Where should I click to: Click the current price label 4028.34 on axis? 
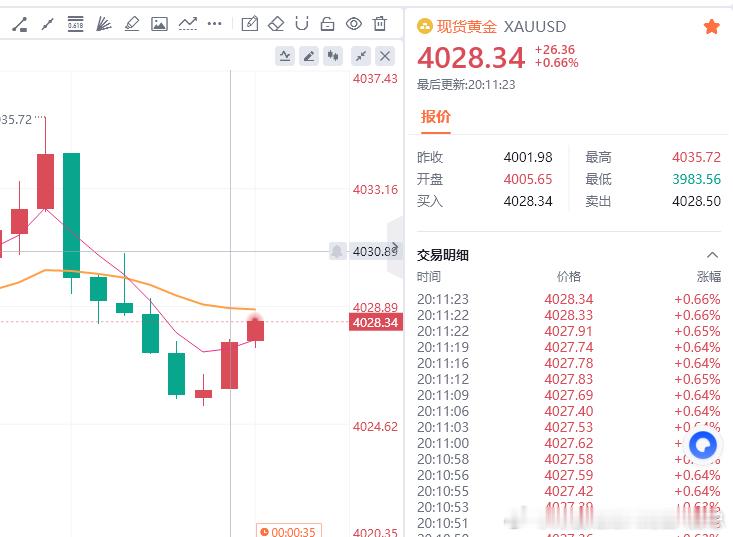tap(375, 322)
